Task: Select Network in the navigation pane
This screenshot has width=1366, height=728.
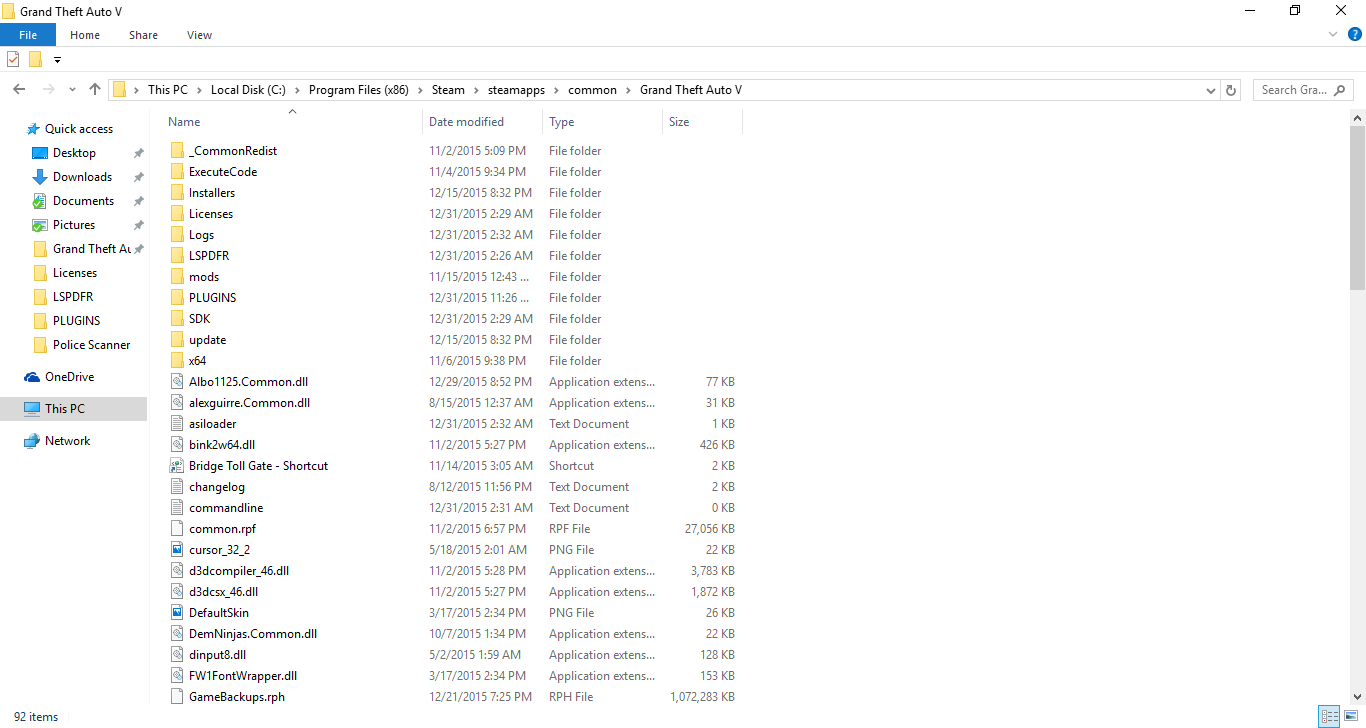Action: [67, 441]
